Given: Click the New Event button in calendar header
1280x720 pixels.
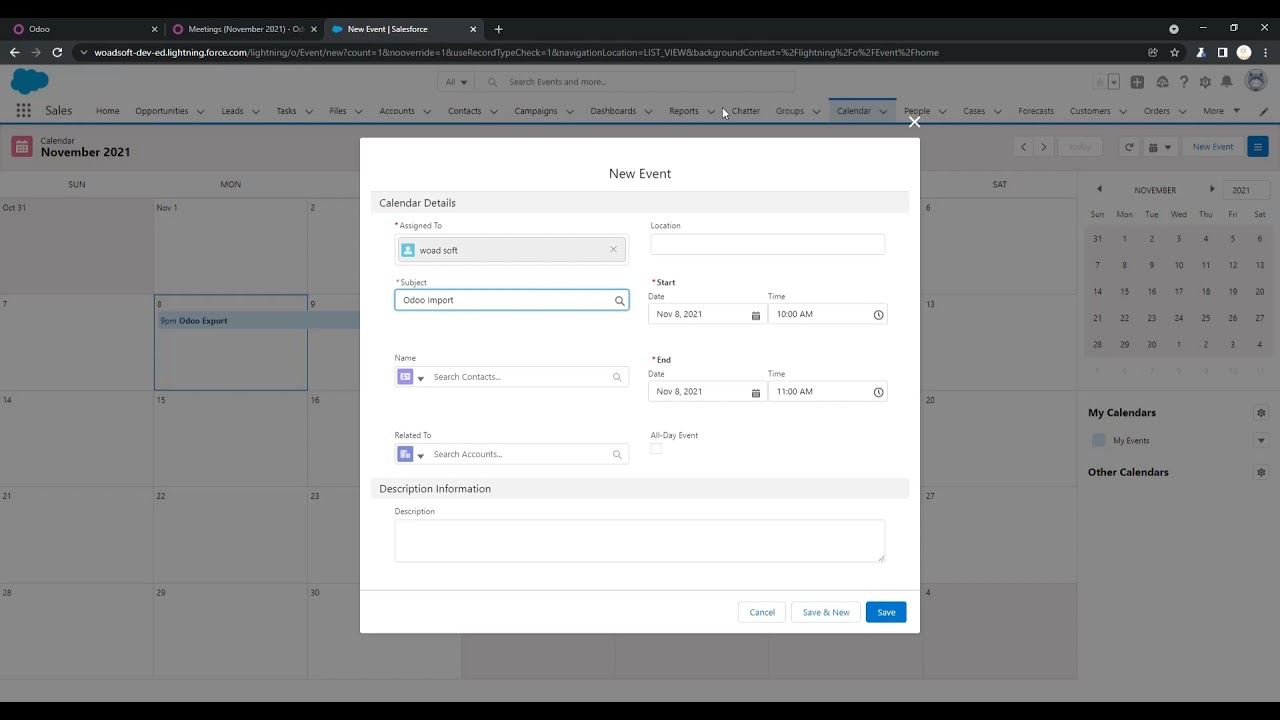Looking at the screenshot, I should tap(1212, 147).
